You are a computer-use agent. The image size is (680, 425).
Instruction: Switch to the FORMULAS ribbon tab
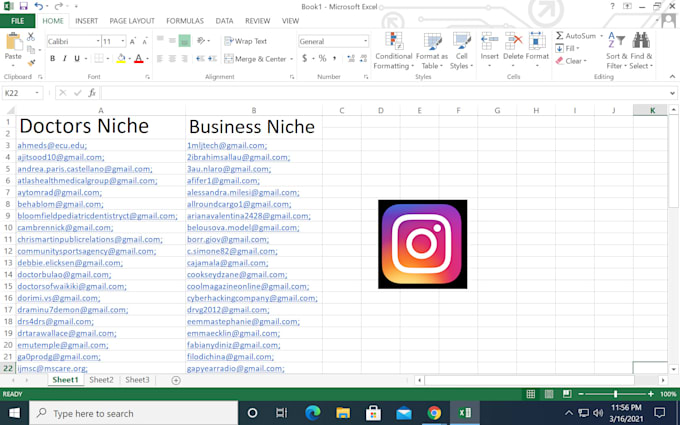[185, 21]
